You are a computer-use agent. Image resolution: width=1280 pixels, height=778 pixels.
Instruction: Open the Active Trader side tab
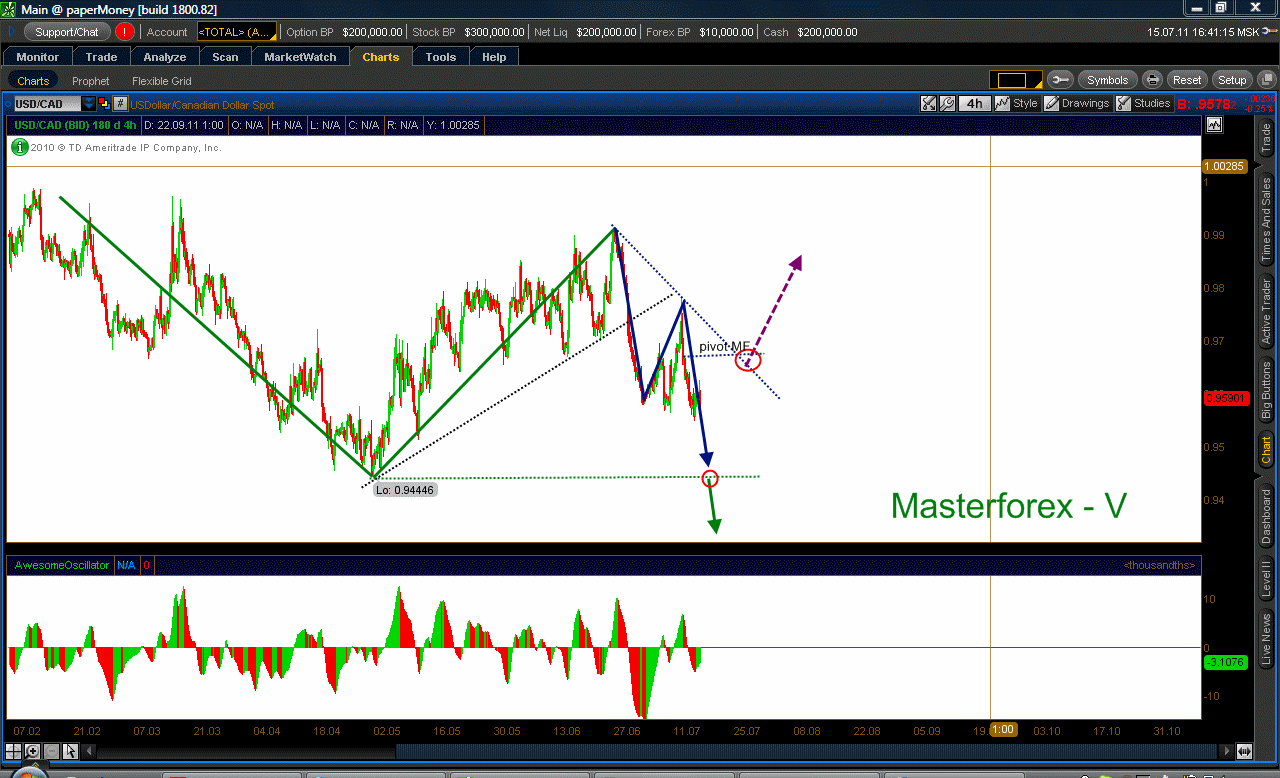(x=1266, y=312)
